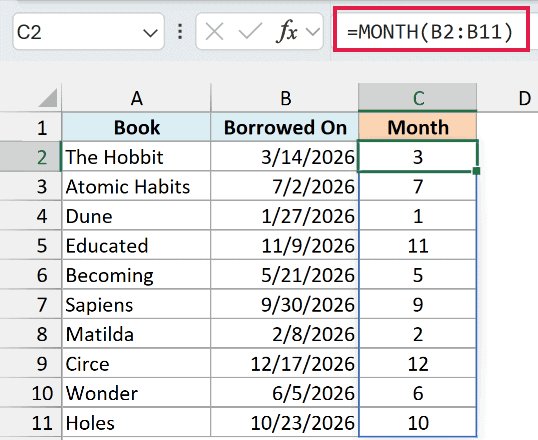Select Month cell showing 12 for Circe
This screenshot has height=440, width=538.
click(x=418, y=363)
